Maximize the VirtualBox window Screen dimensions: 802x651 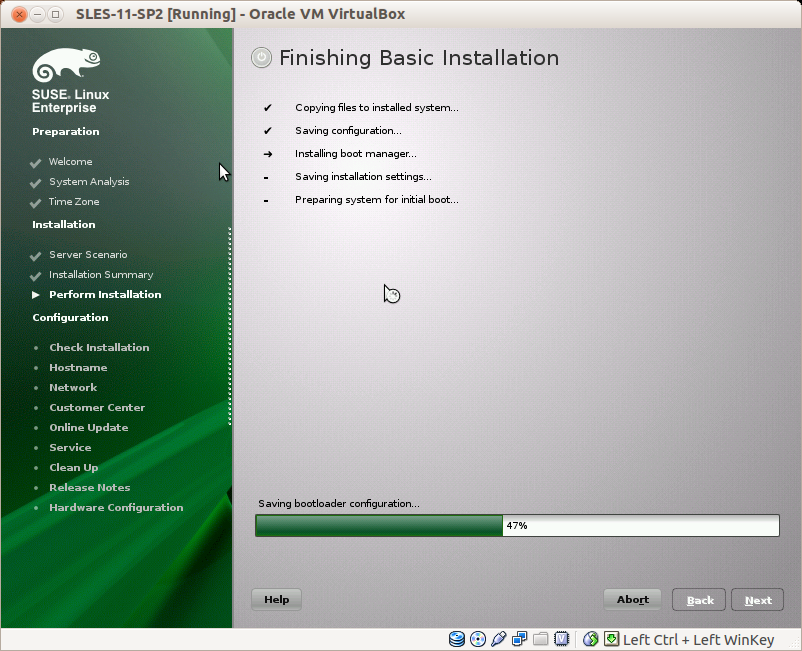click(55, 14)
